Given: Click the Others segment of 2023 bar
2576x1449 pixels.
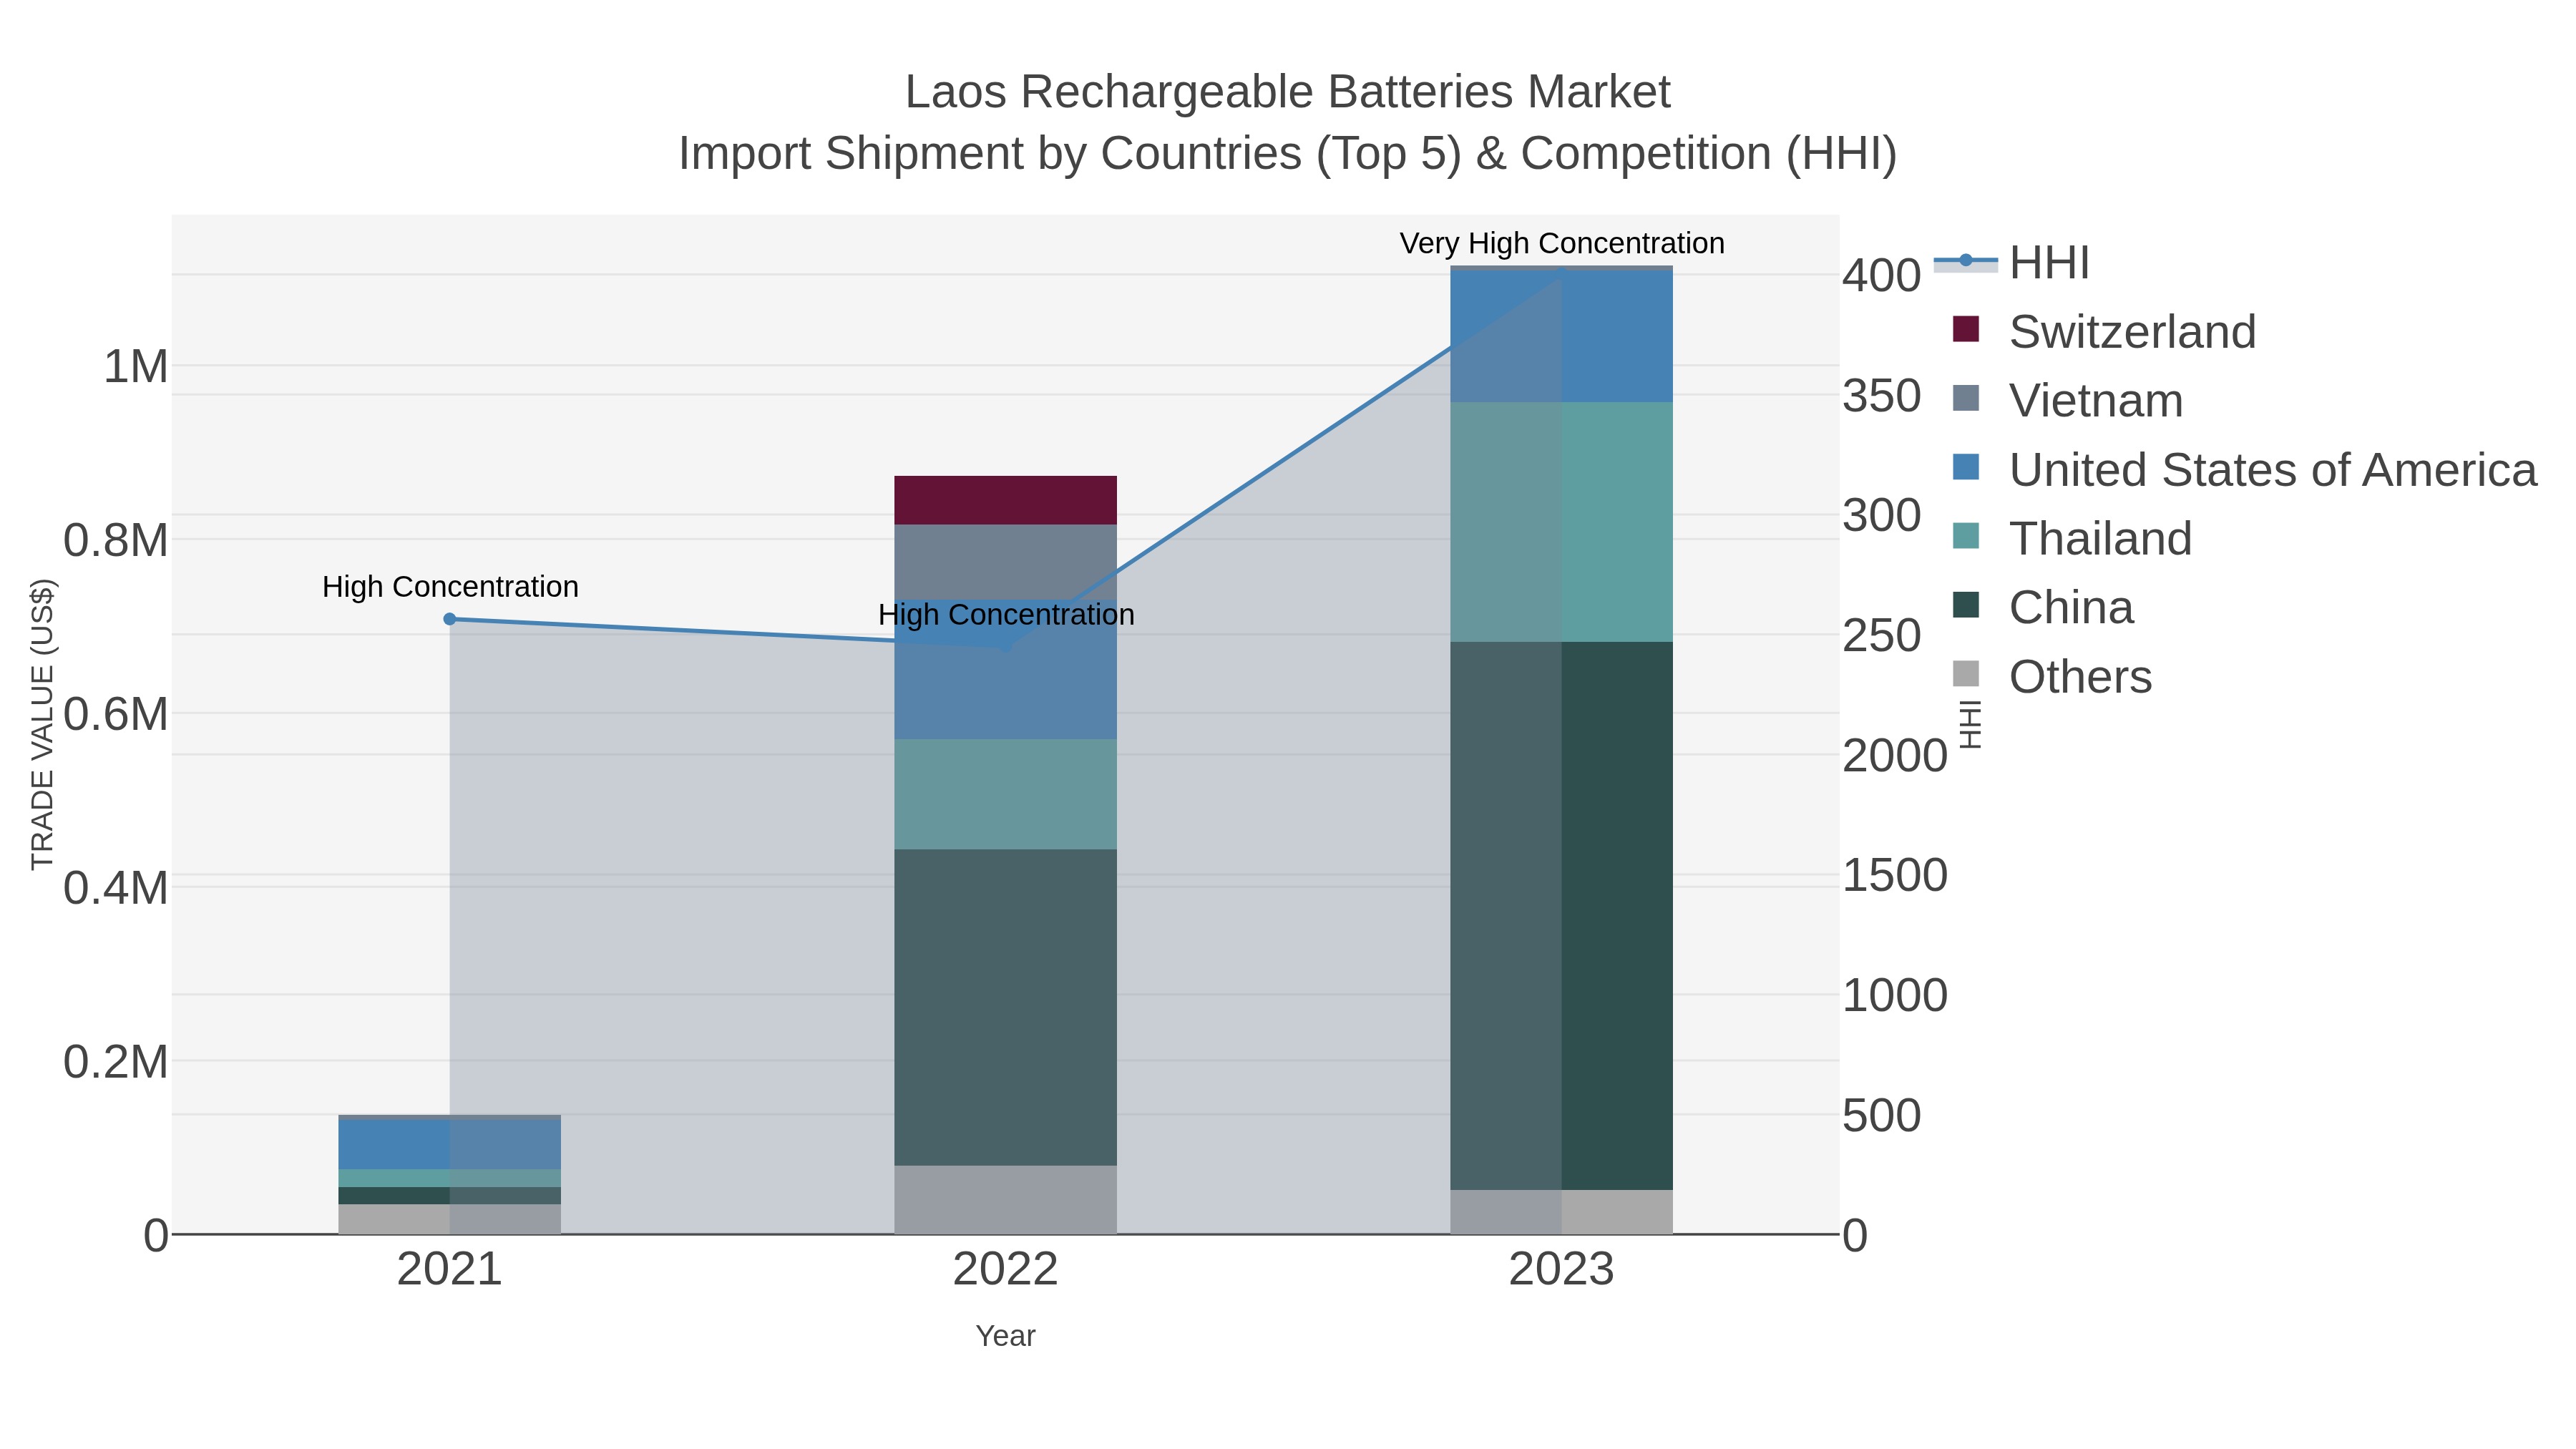Looking at the screenshot, I should click(1561, 1212).
